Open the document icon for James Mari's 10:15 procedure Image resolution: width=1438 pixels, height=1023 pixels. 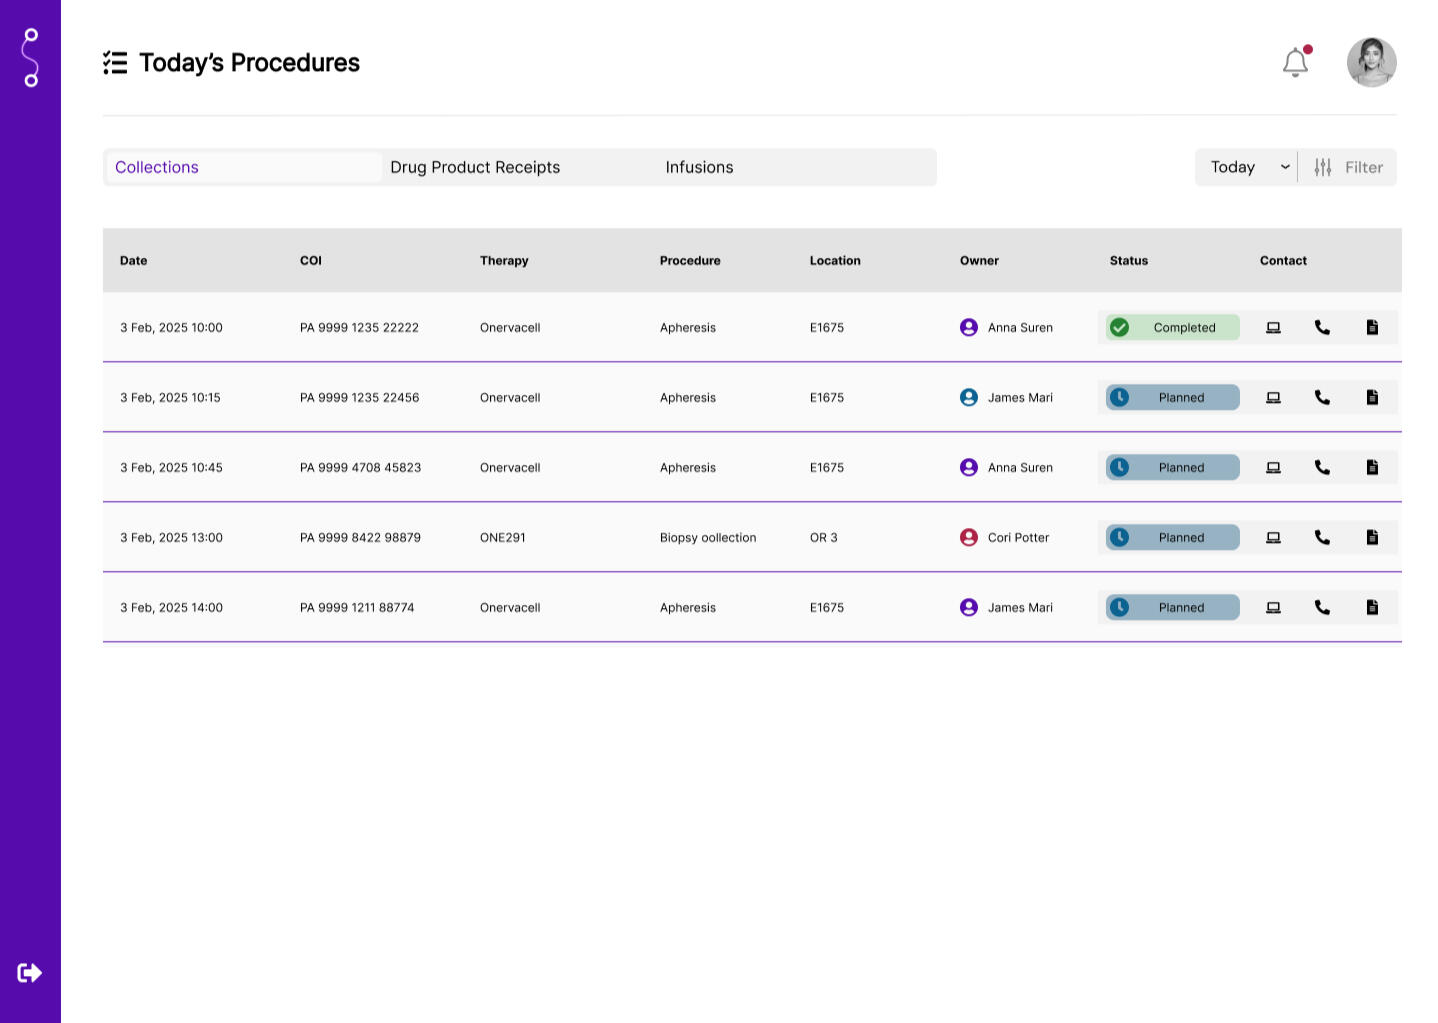[1371, 397]
